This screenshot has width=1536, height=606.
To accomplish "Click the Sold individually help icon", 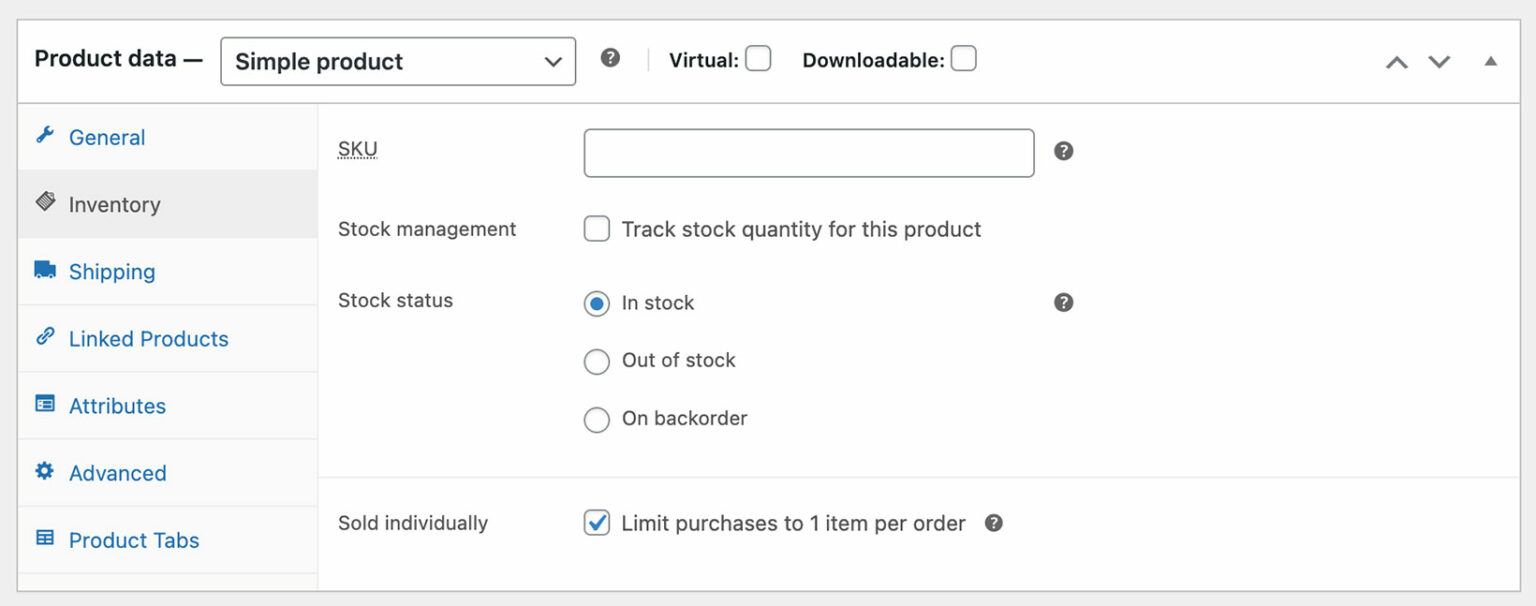I will (x=993, y=523).
